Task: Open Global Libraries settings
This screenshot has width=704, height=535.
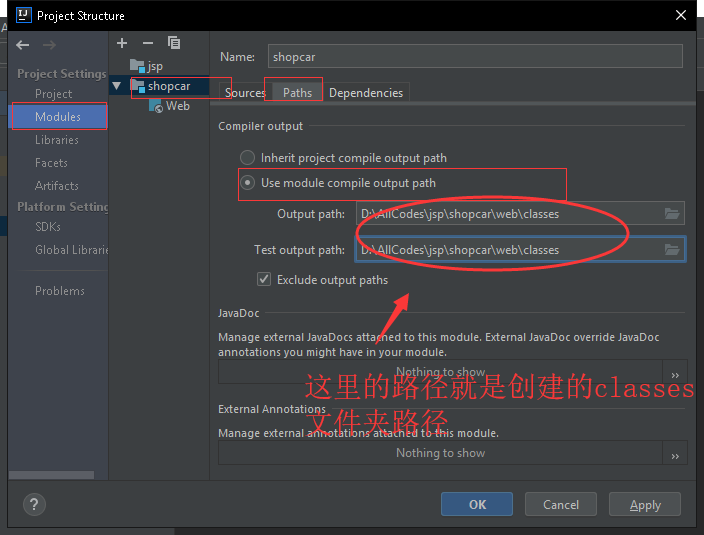Action: tap(72, 250)
